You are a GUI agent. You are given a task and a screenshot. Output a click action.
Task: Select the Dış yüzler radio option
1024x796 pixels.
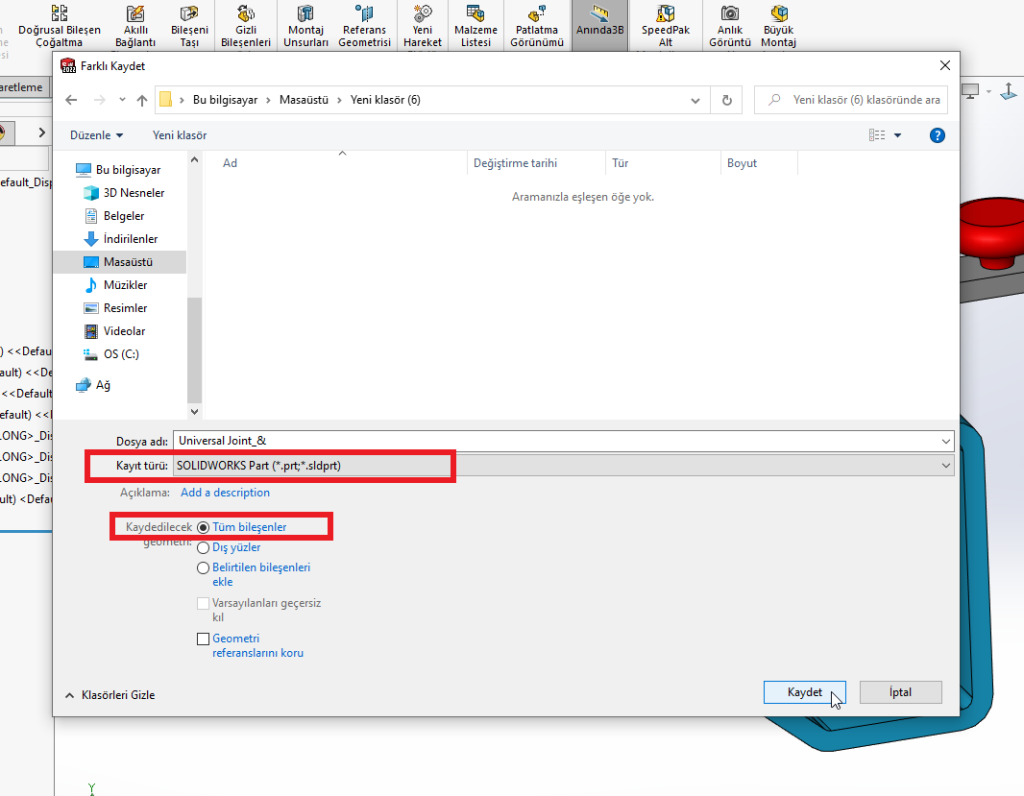click(204, 548)
